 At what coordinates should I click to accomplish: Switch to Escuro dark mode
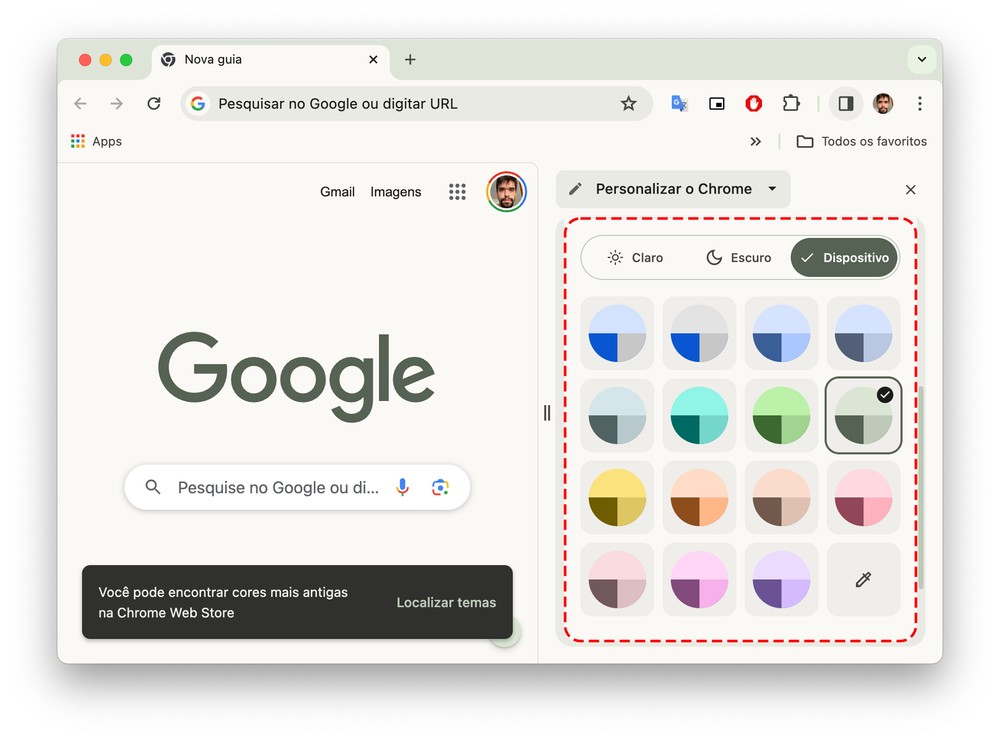point(738,258)
